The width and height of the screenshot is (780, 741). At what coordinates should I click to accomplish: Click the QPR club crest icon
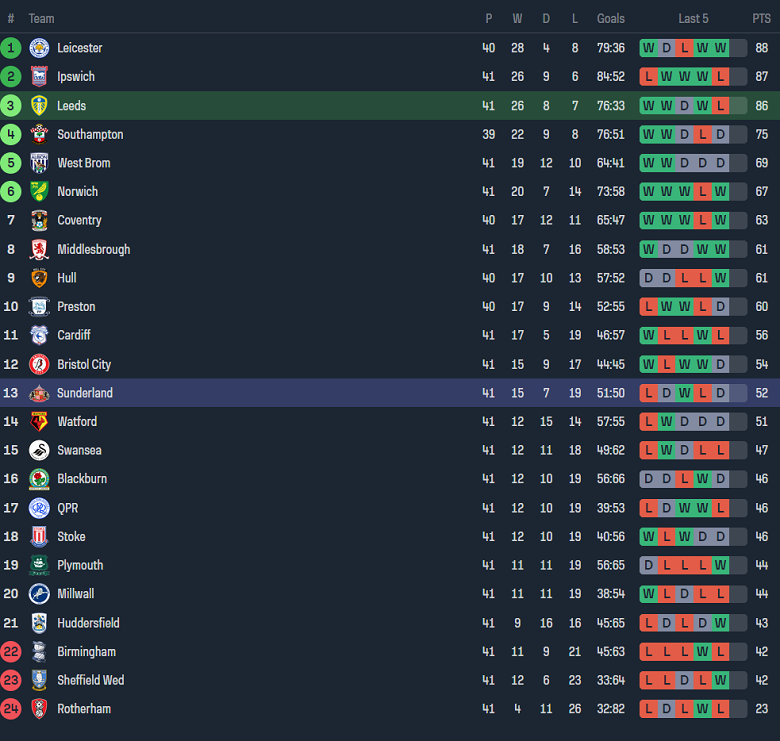coord(39,508)
